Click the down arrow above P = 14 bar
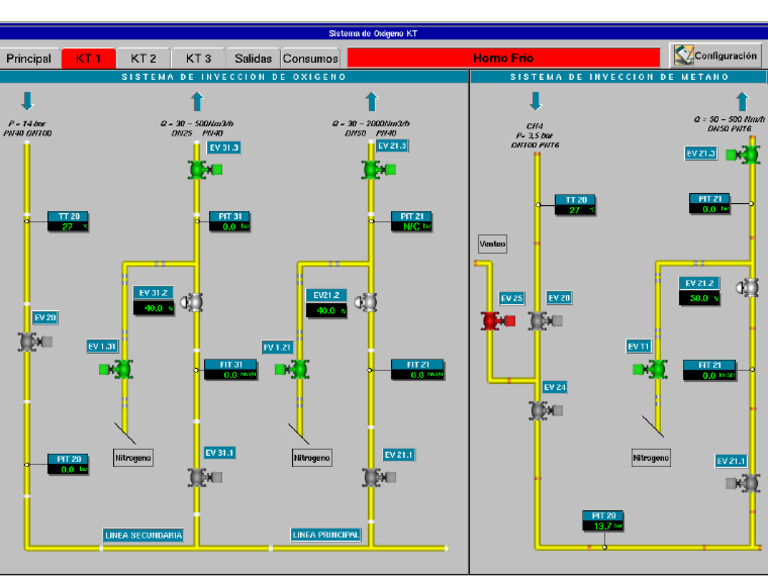Screen dimensions: 768x576 (27, 100)
